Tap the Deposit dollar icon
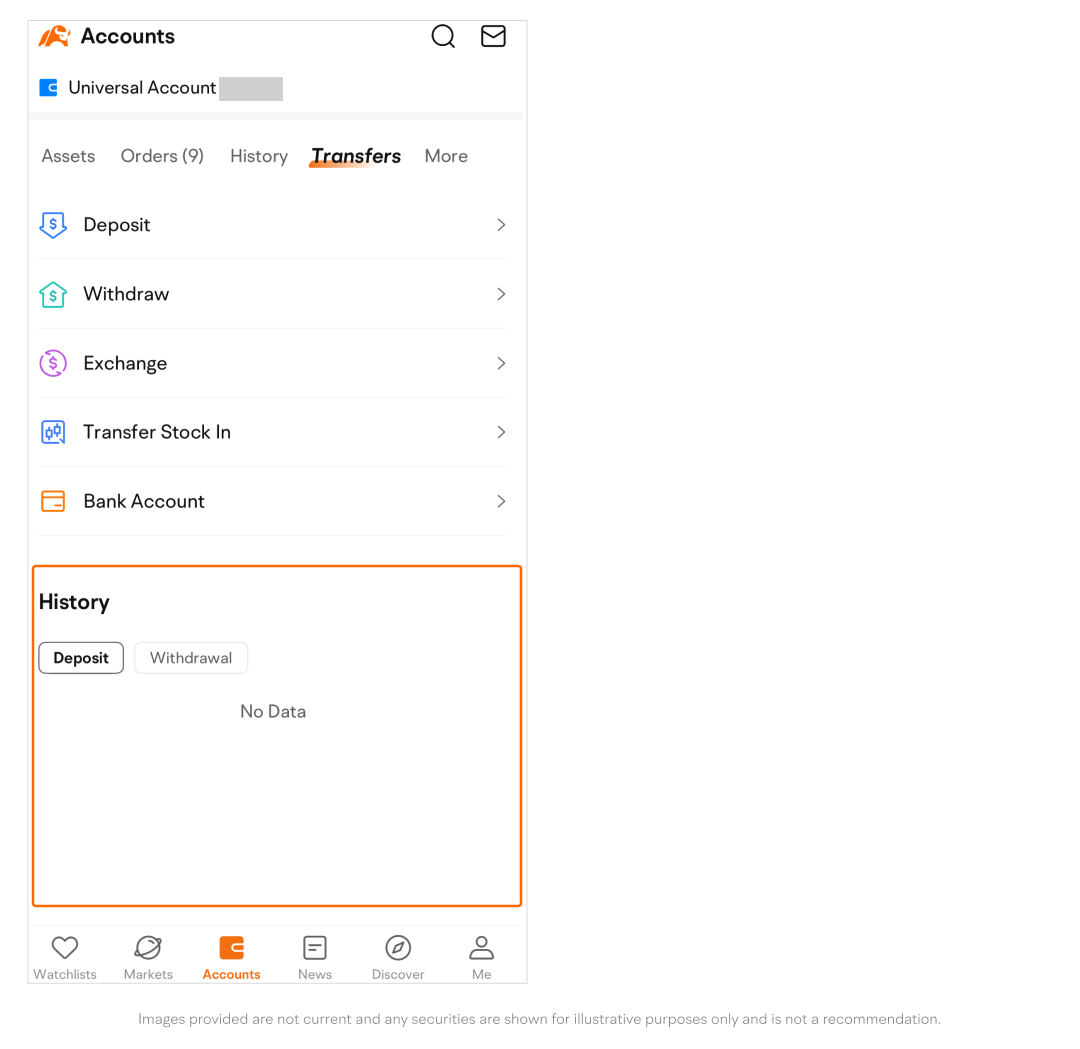 [x=53, y=225]
